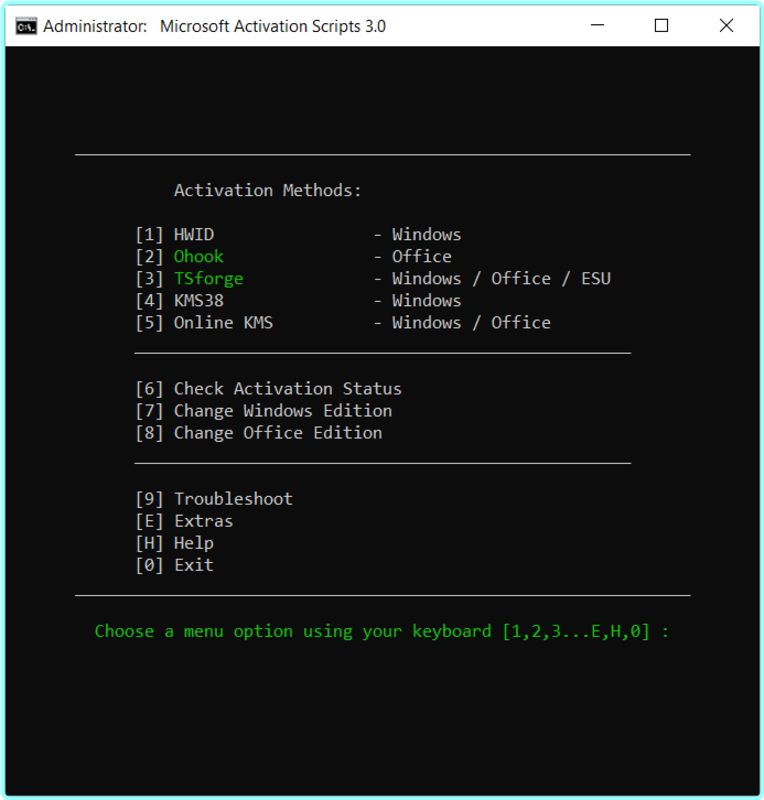Click 'Windows / Office' beside Online KMS

pyautogui.click(x=471, y=323)
